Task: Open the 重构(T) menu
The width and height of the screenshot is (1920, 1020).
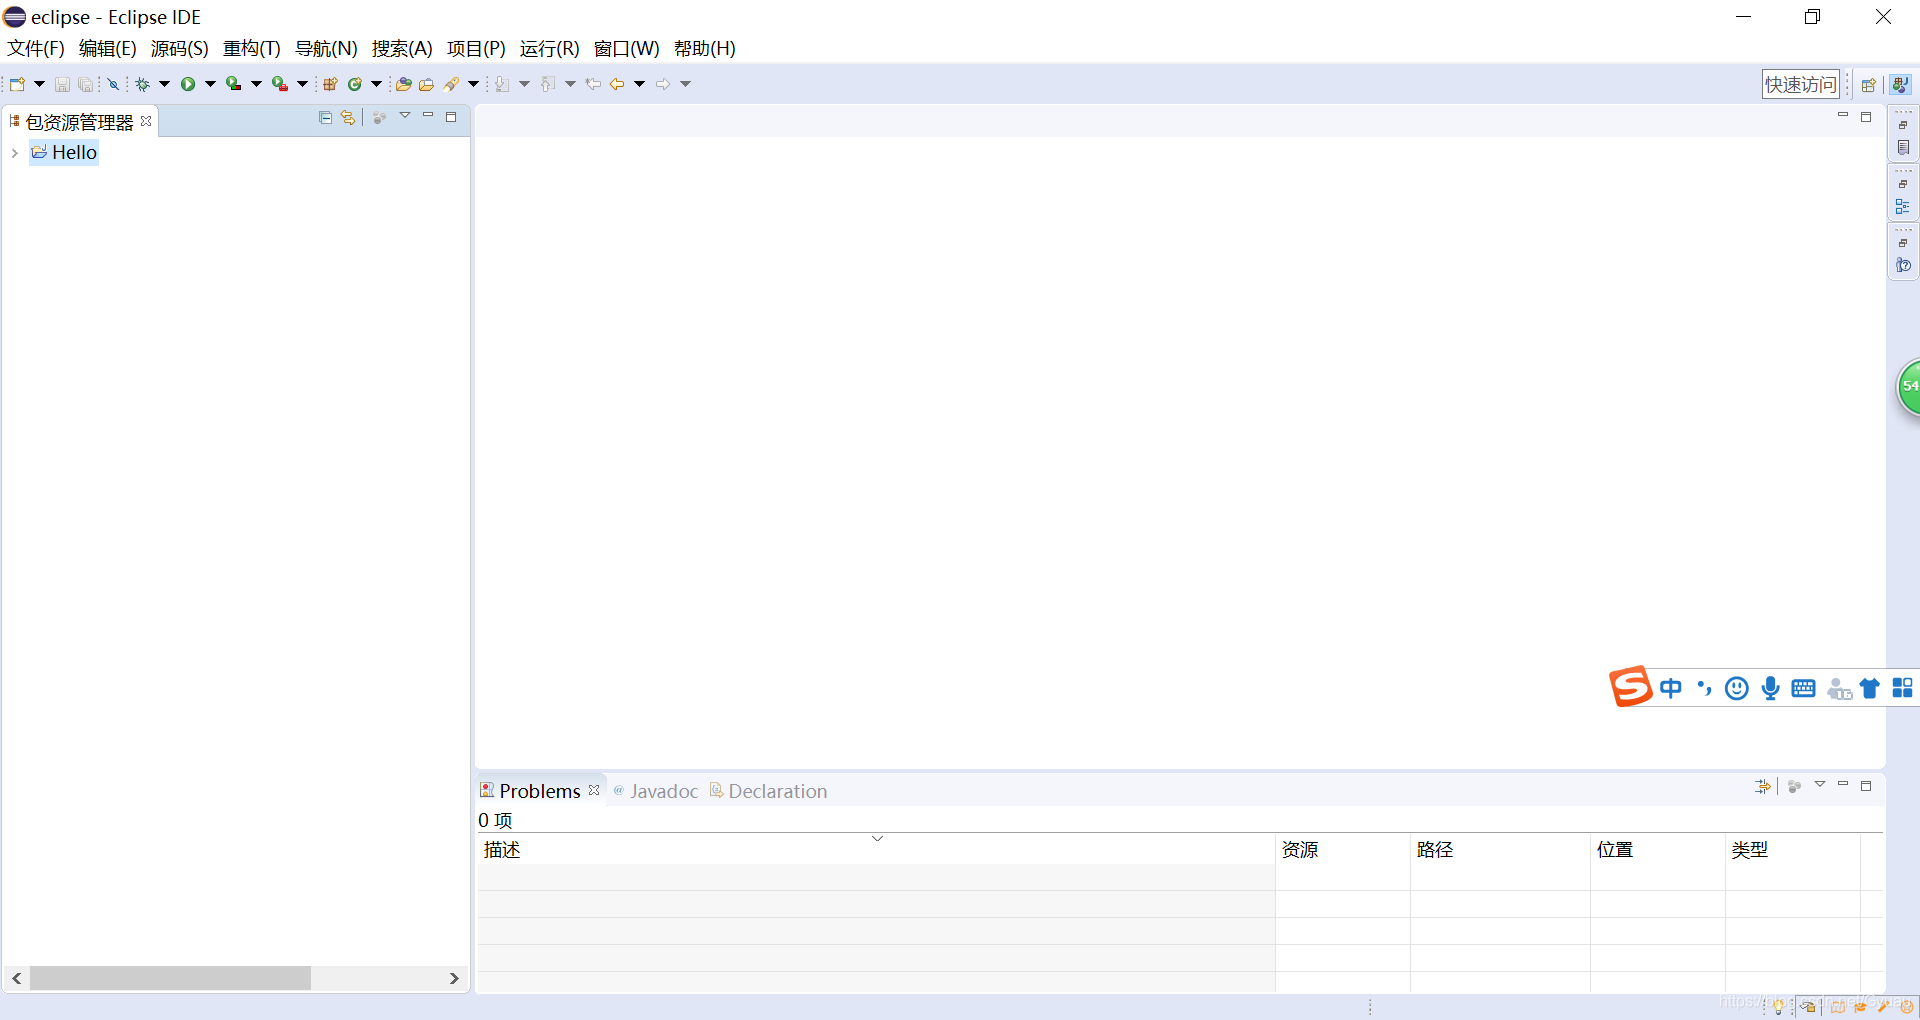Action: pos(251,48)
